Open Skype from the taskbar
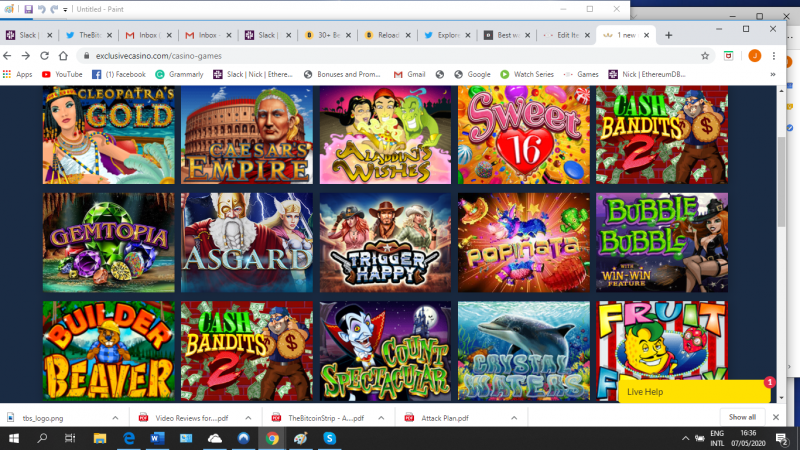 (x=330, y=438)
